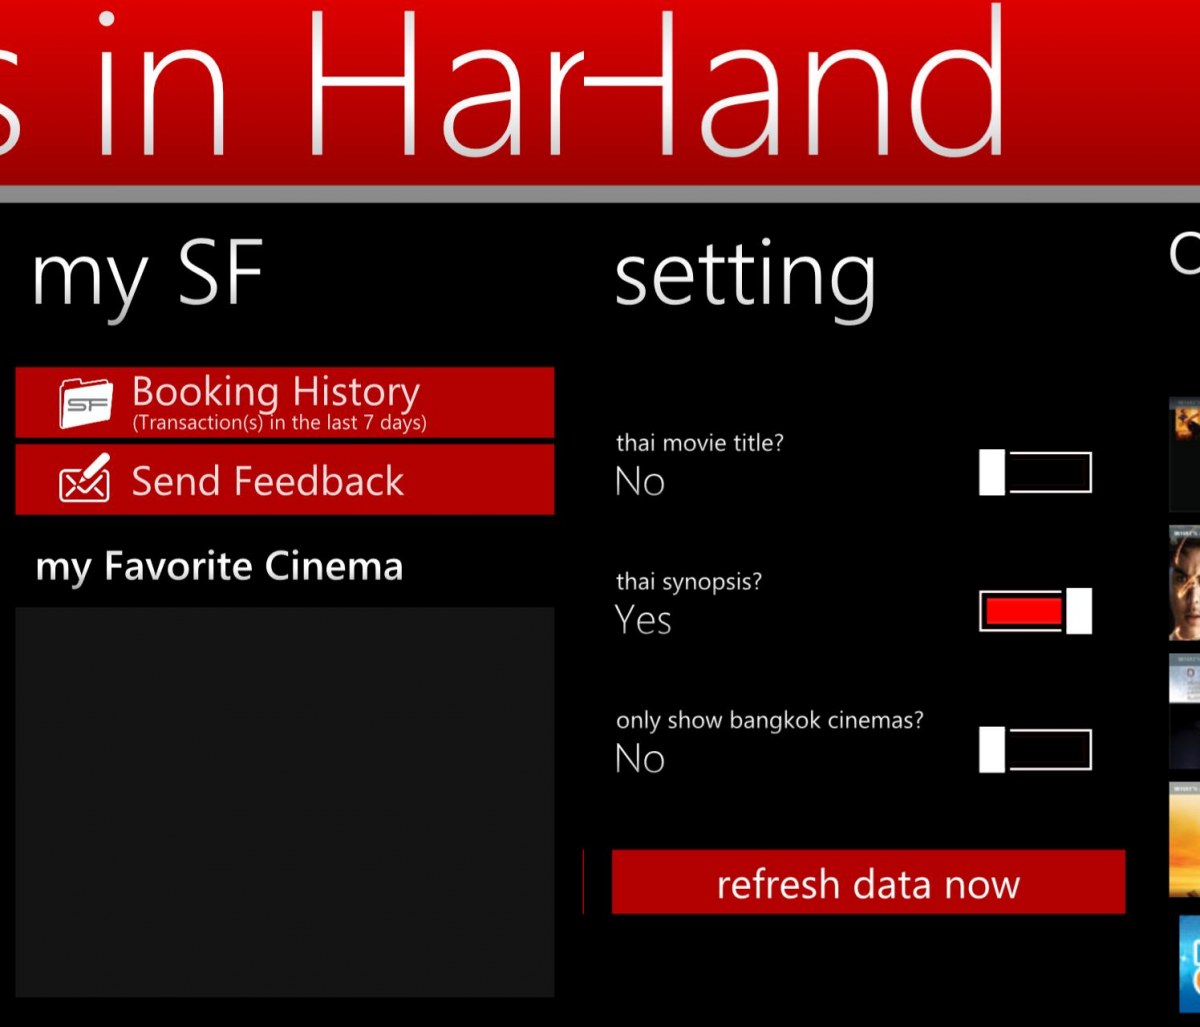Click the refresh data now button
This screenshot has width=1200, height=1027.
pos(868,882)
